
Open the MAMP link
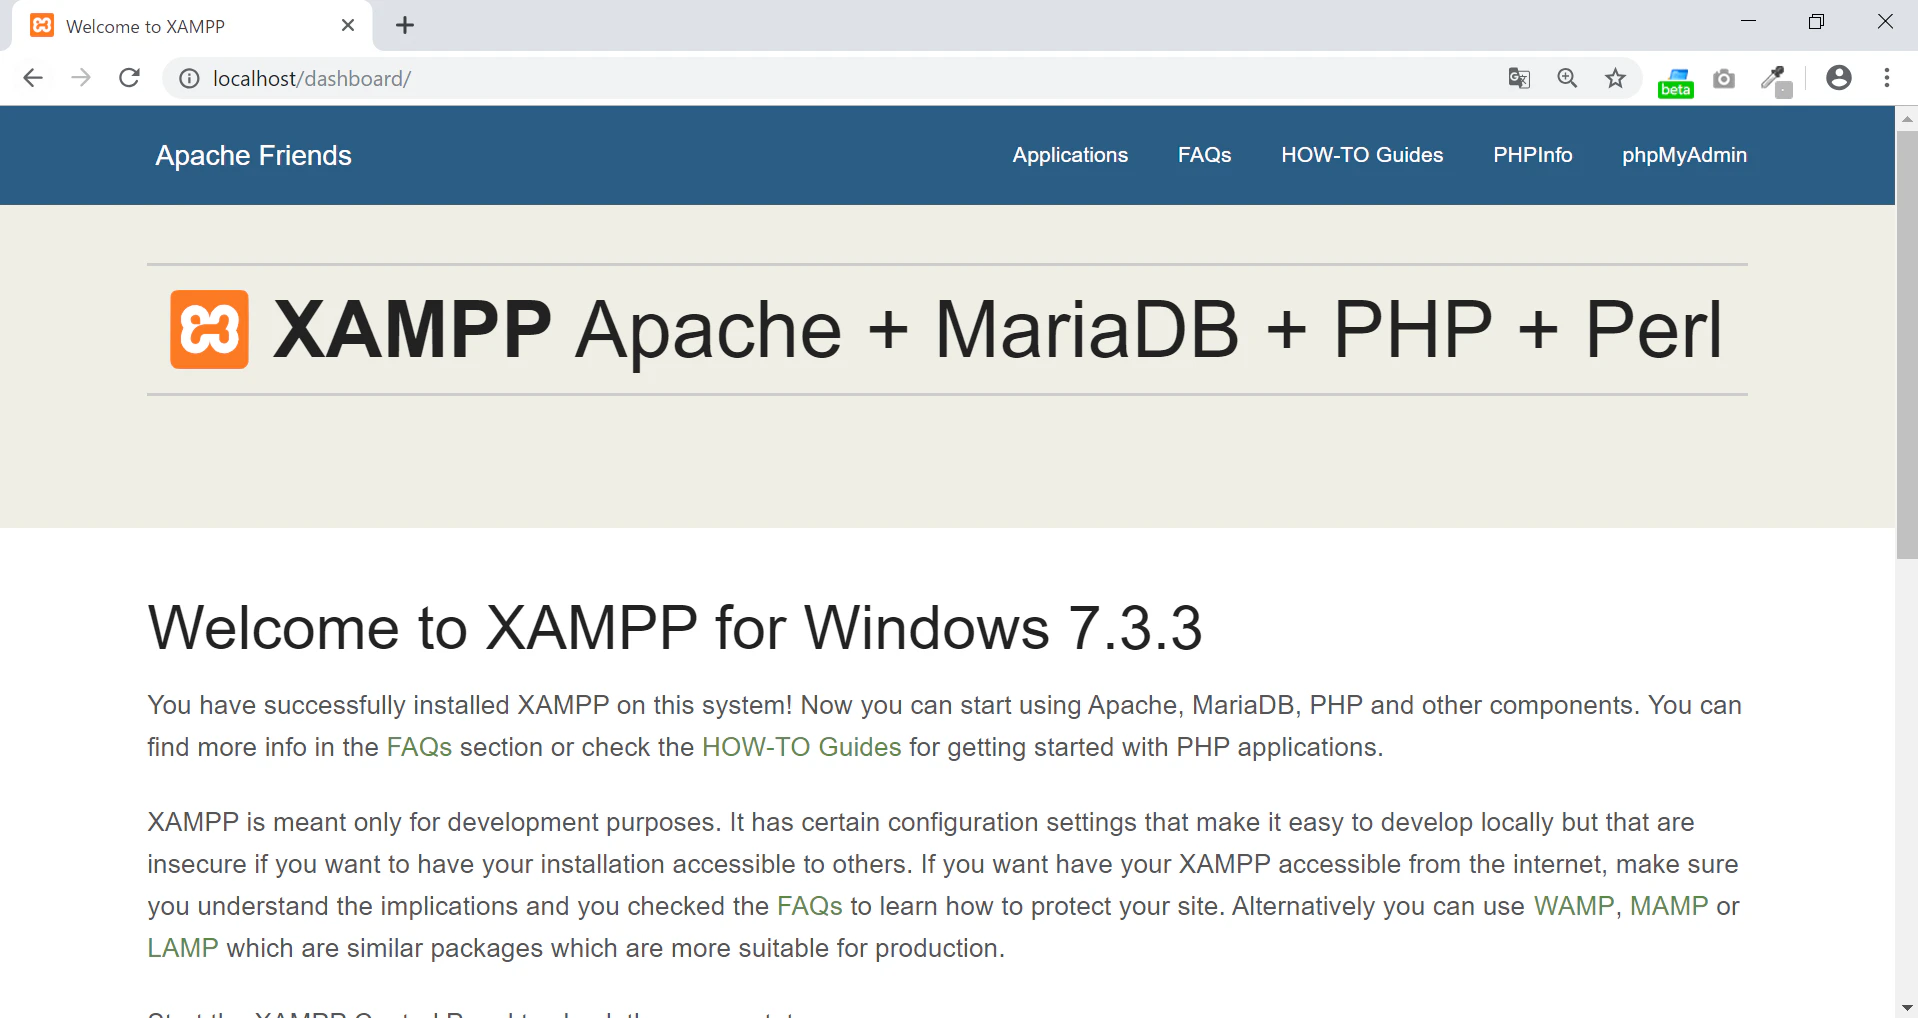(1669, 906)
